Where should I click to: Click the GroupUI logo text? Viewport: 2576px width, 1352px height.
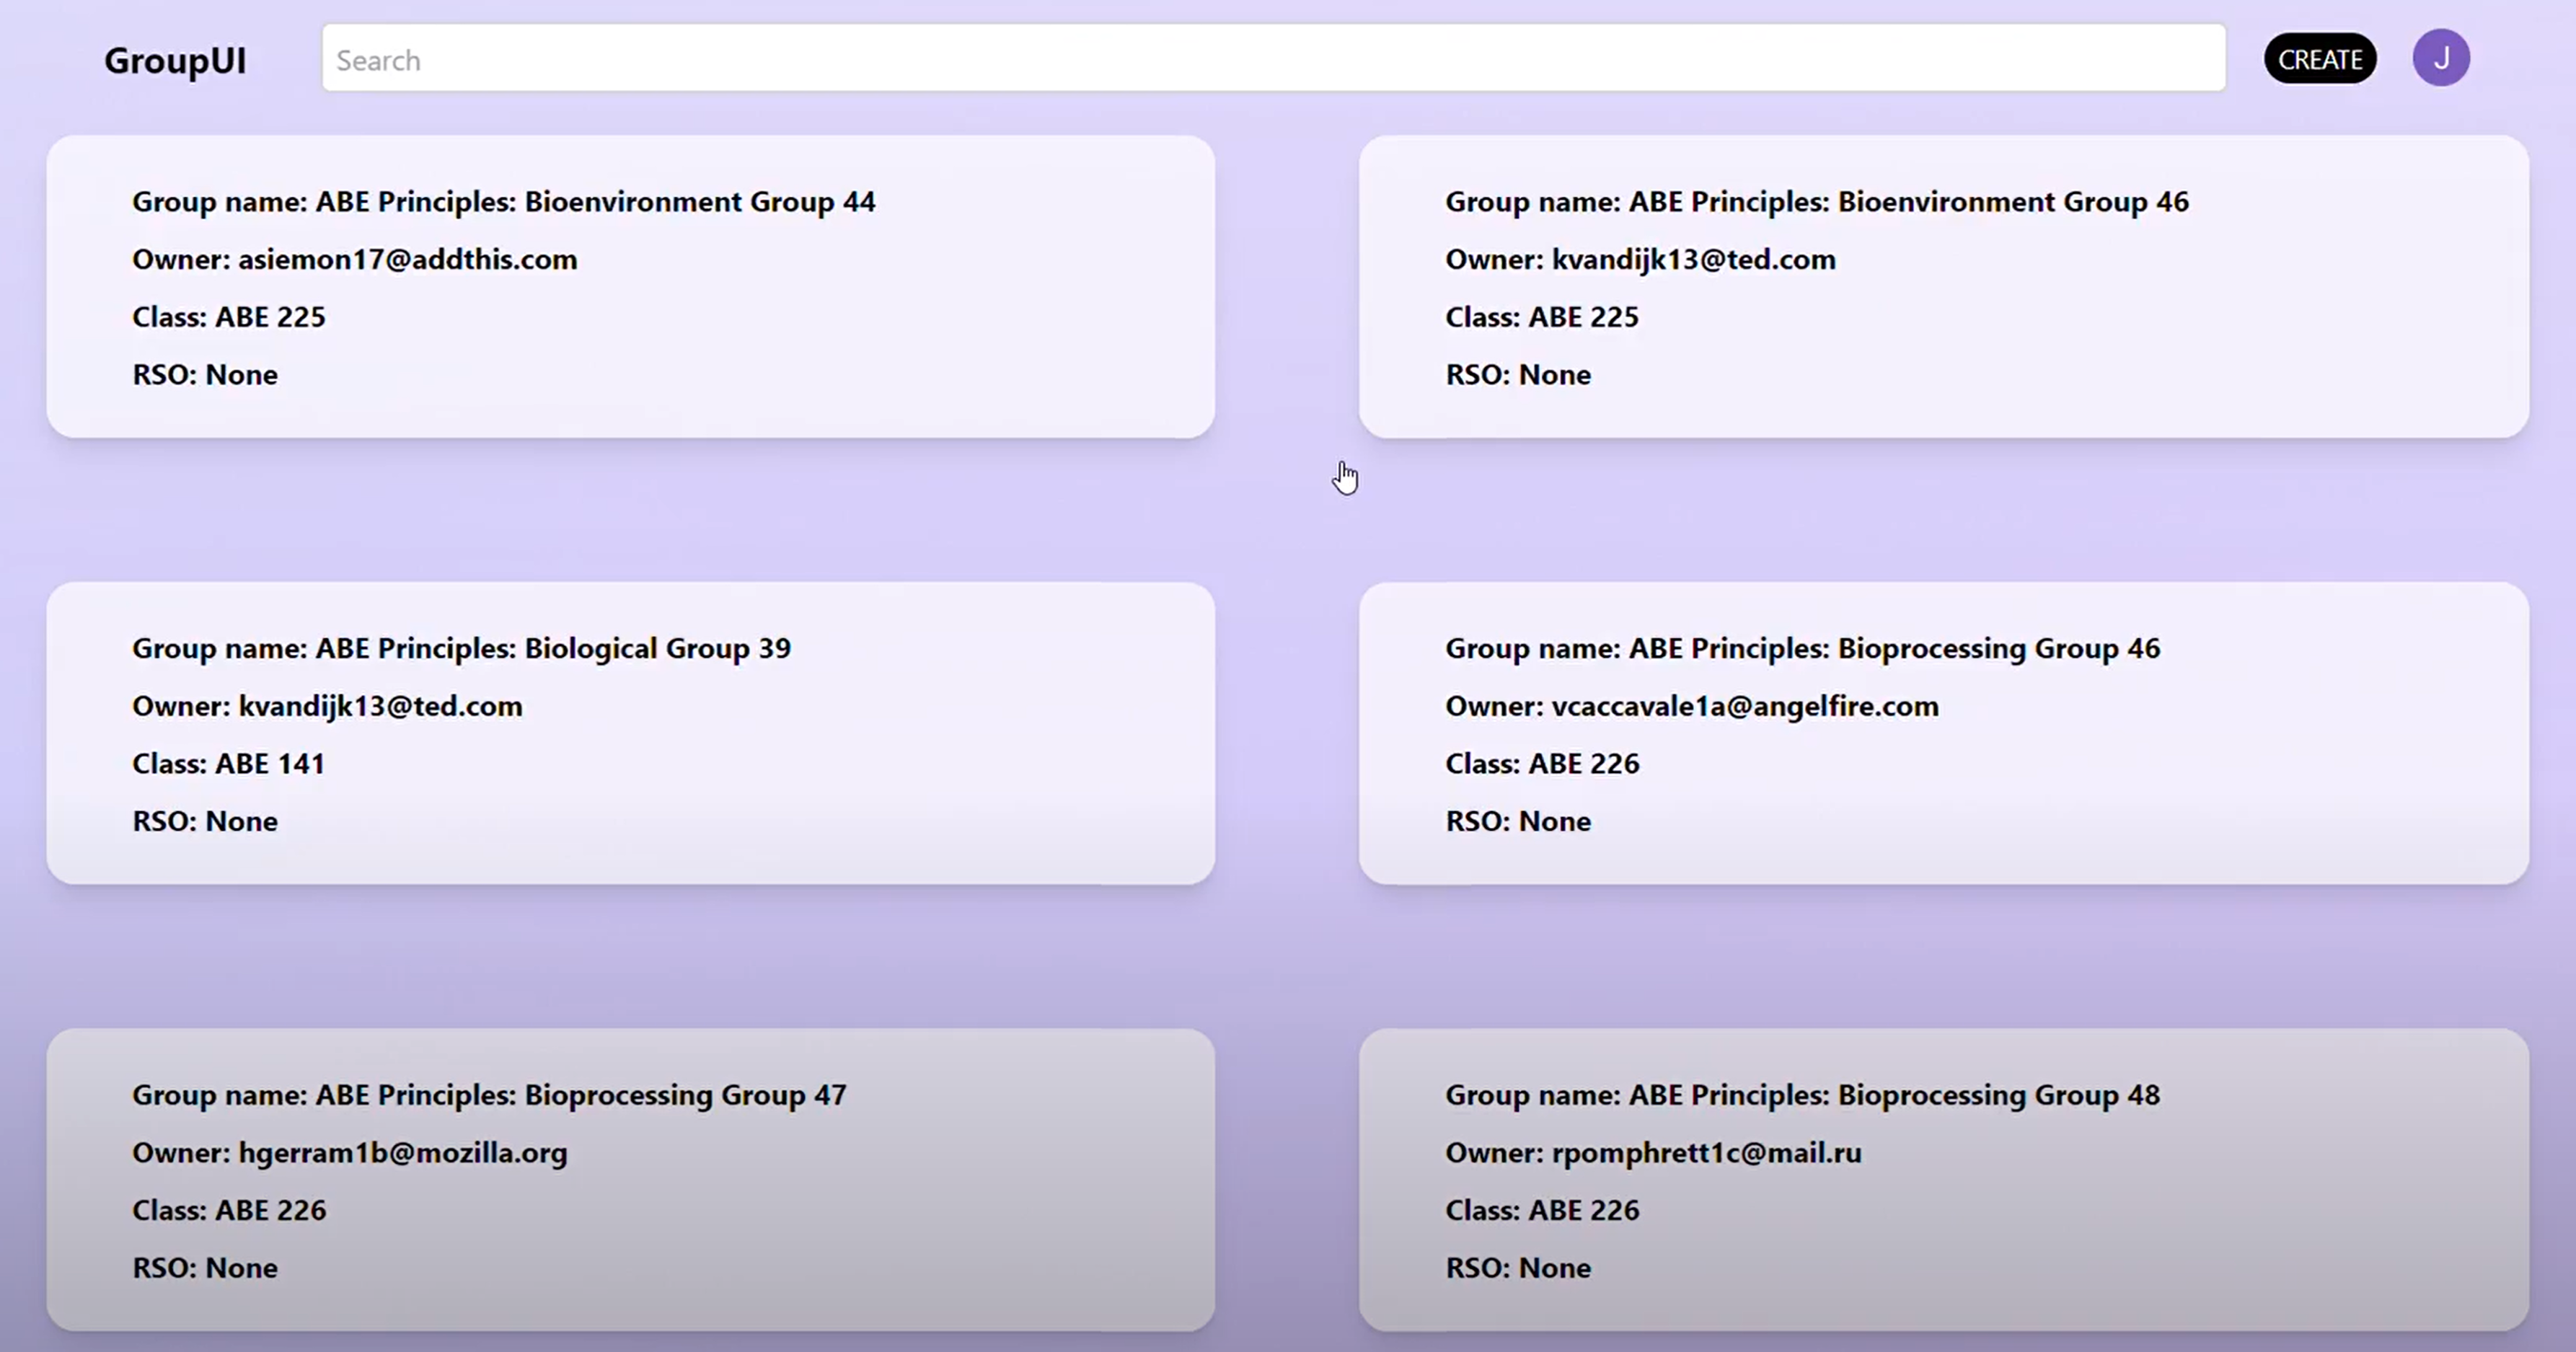coord(175,60)
